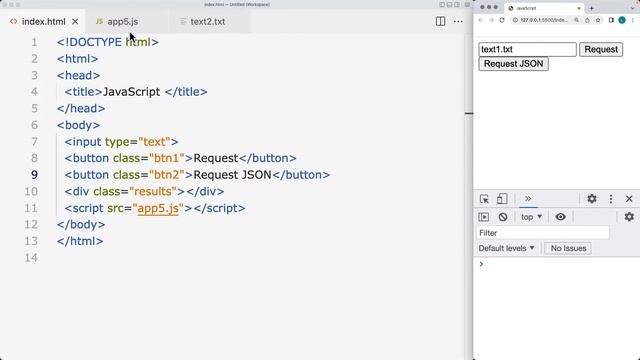The height and width of the screenshot is (360, 640).
Task: Click the closing </body> tag
Action: click(x=81, y=224)
